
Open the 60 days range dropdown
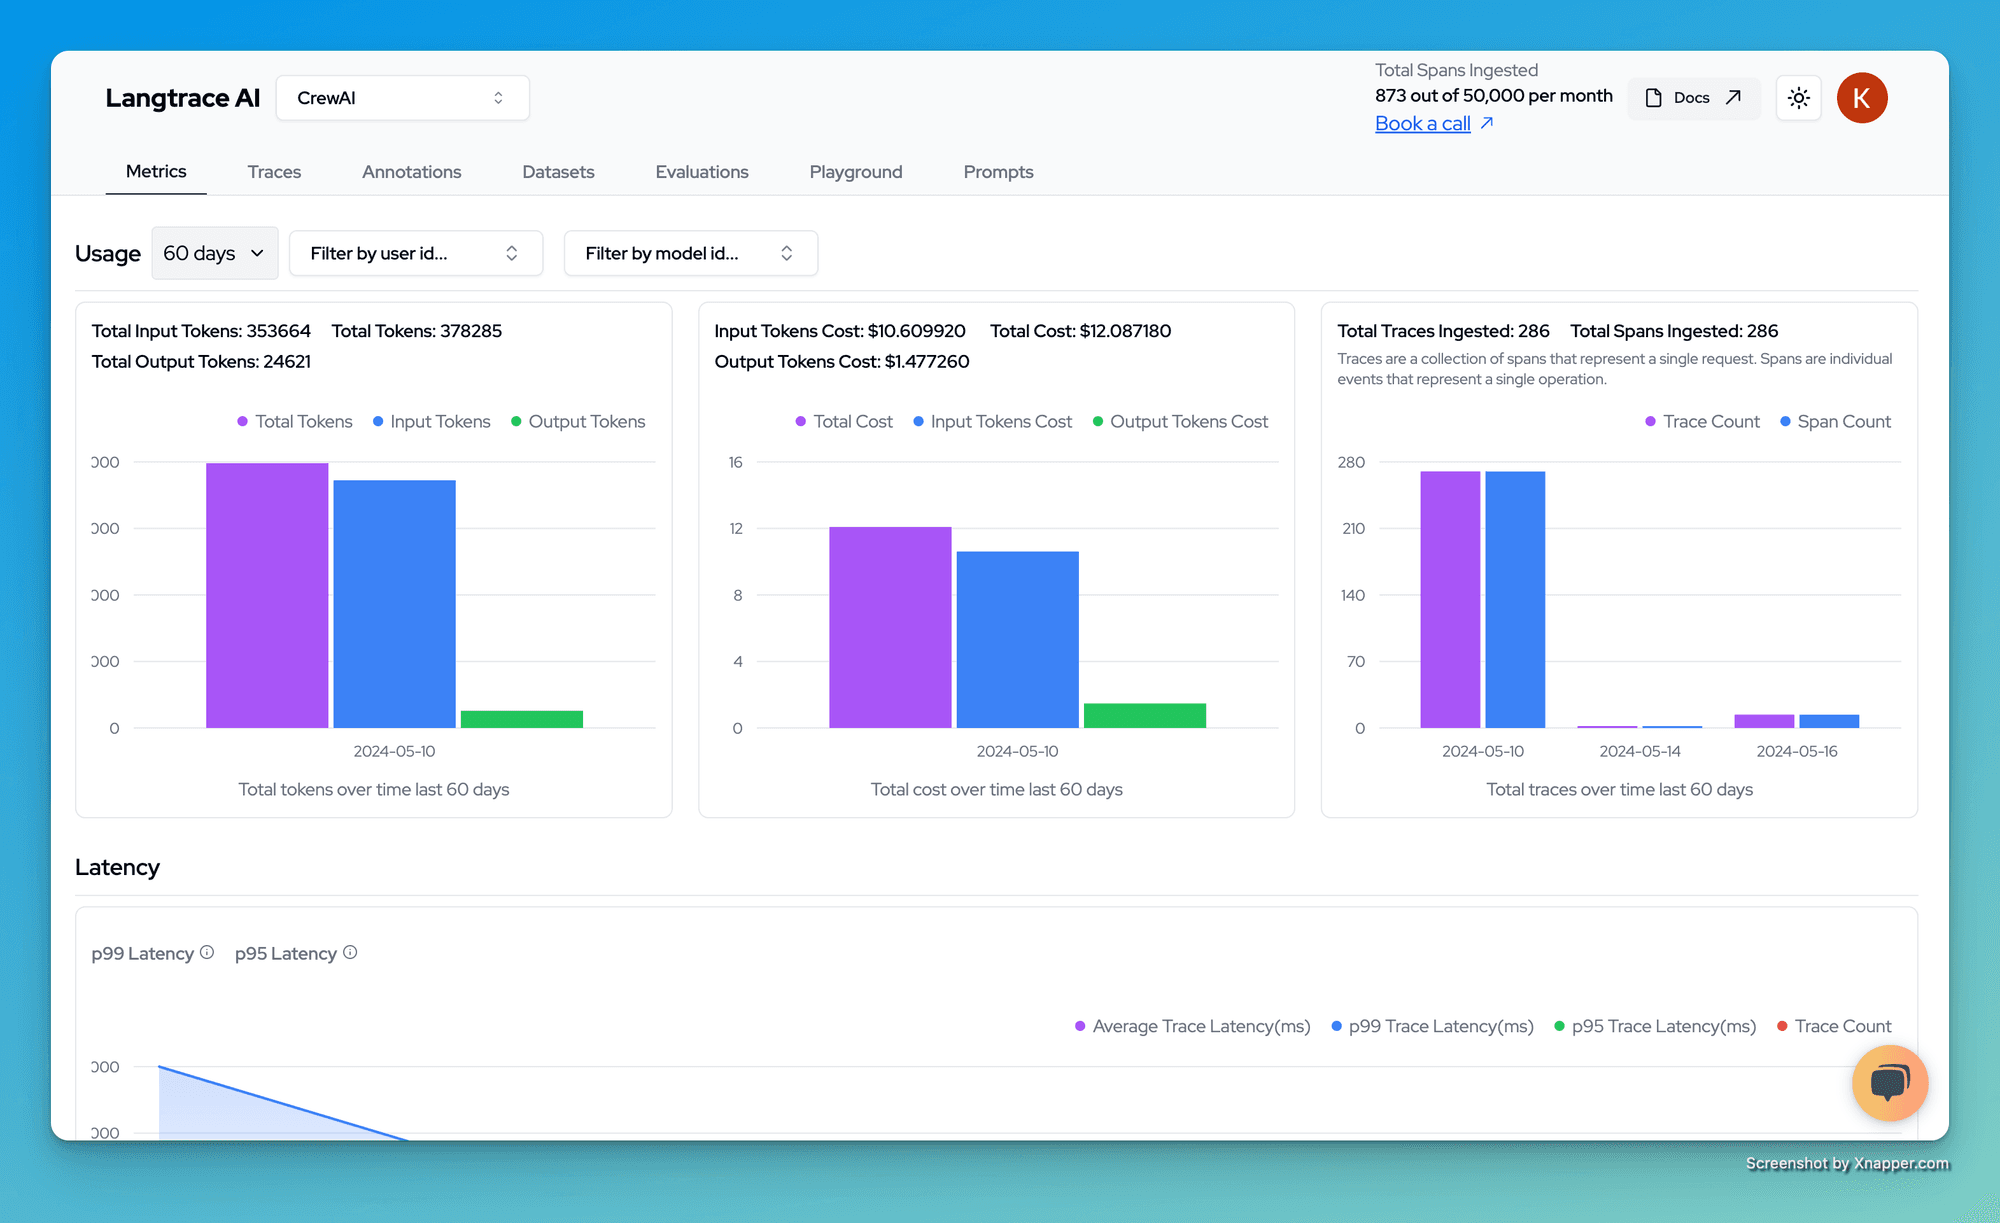[214, 253]
